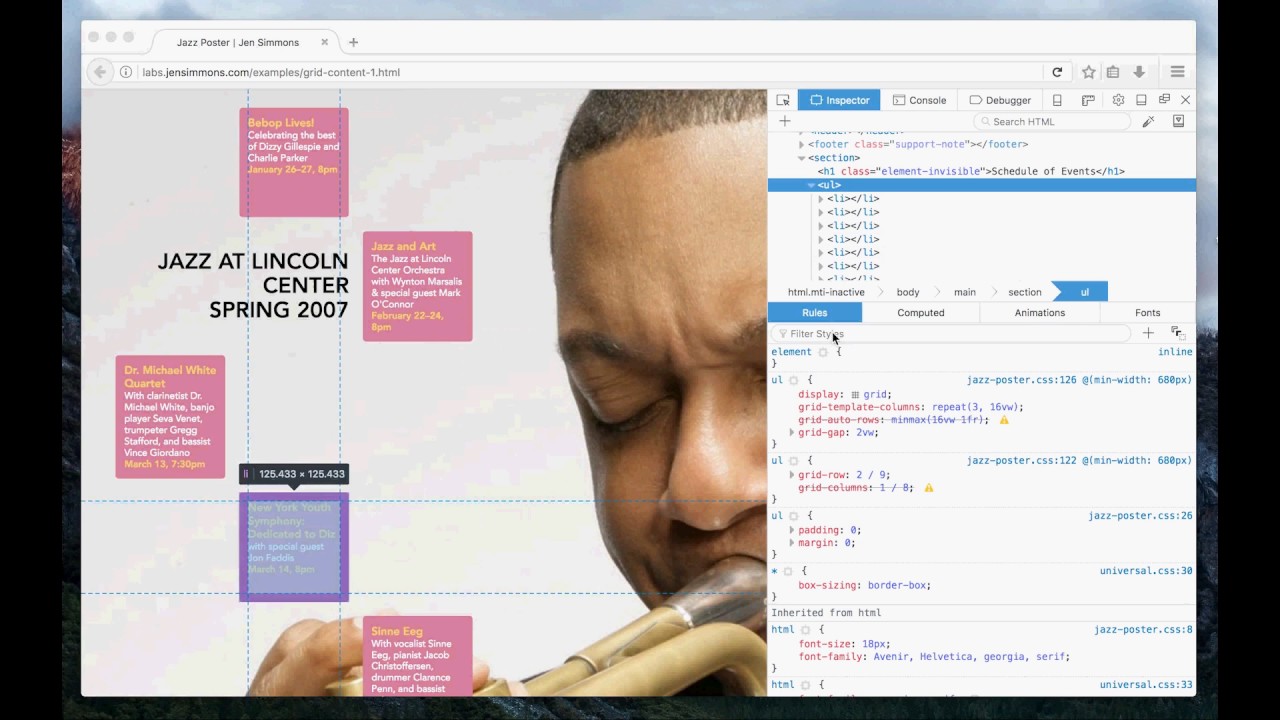The height and width of the screenshot is (720, 1280).
Task: Change devtools dock side icon
Action: tap(1141, 100)
